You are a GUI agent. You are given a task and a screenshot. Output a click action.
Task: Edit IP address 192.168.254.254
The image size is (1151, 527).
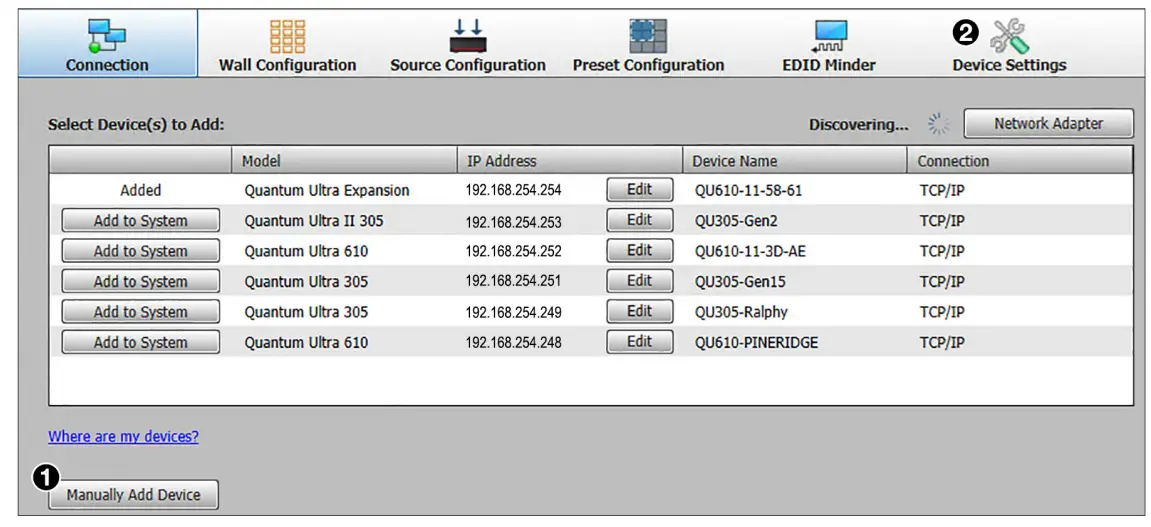(x=639, y=189)
